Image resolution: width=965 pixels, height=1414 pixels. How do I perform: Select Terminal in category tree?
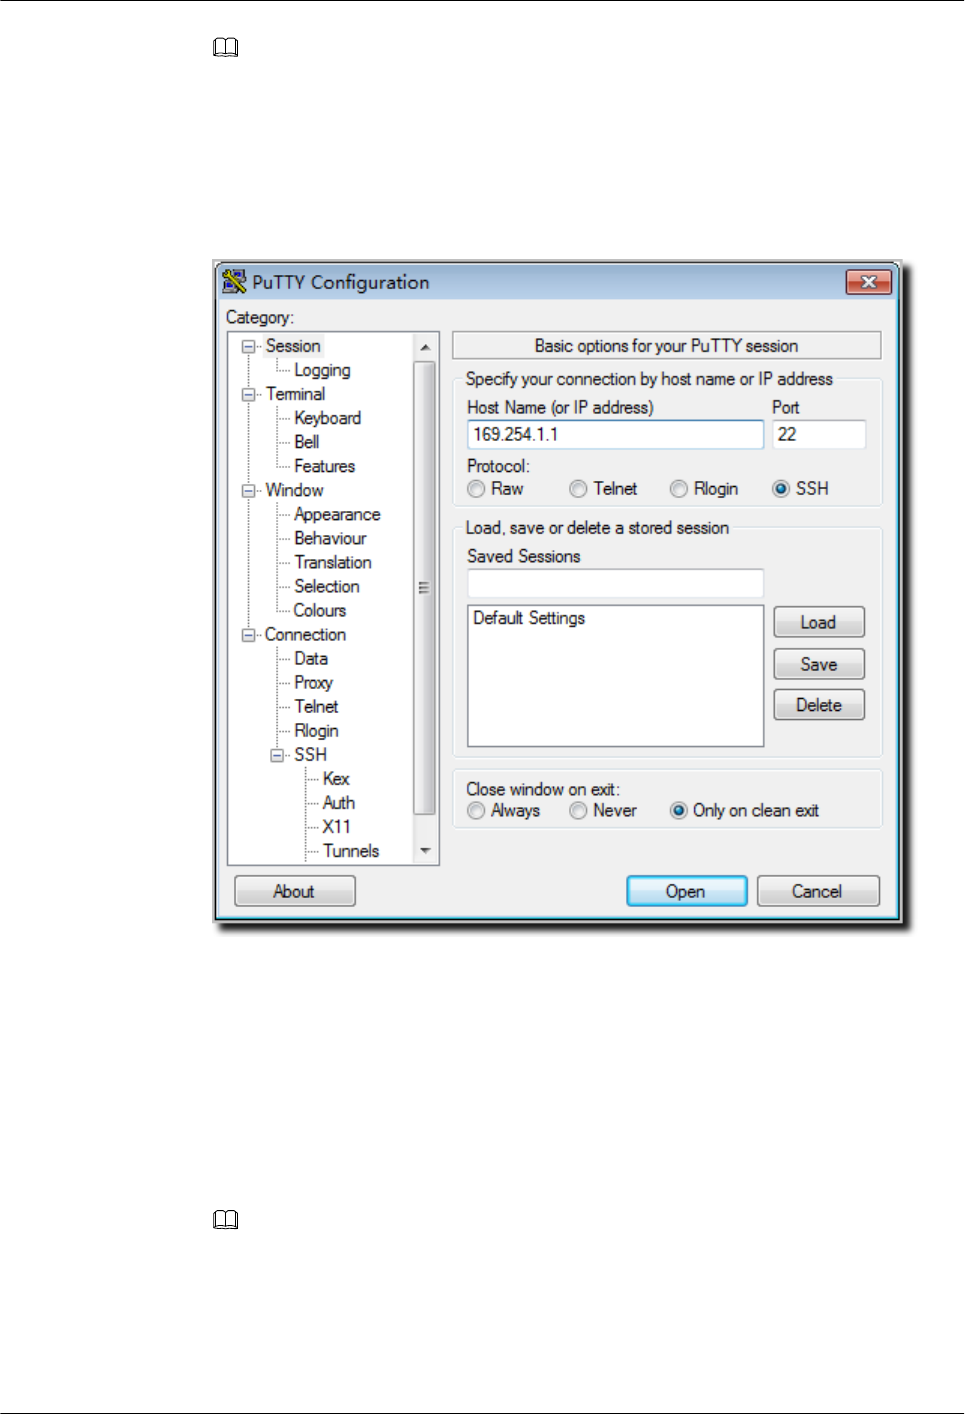point(295,394)
